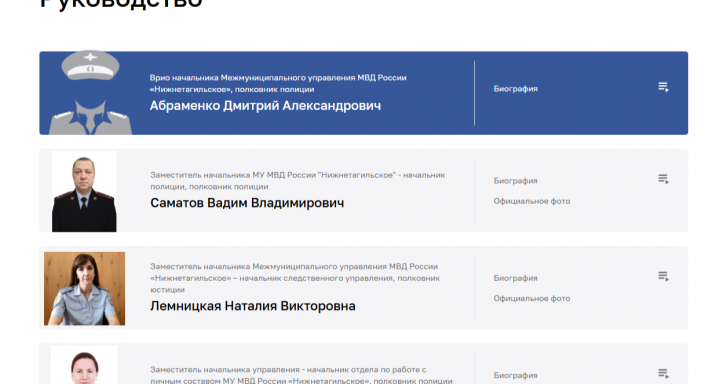Select name Лемницкая Наталия Викторовна
Image resolution: width=705 pixels, height=384 pixels.
tap(253, 306)
